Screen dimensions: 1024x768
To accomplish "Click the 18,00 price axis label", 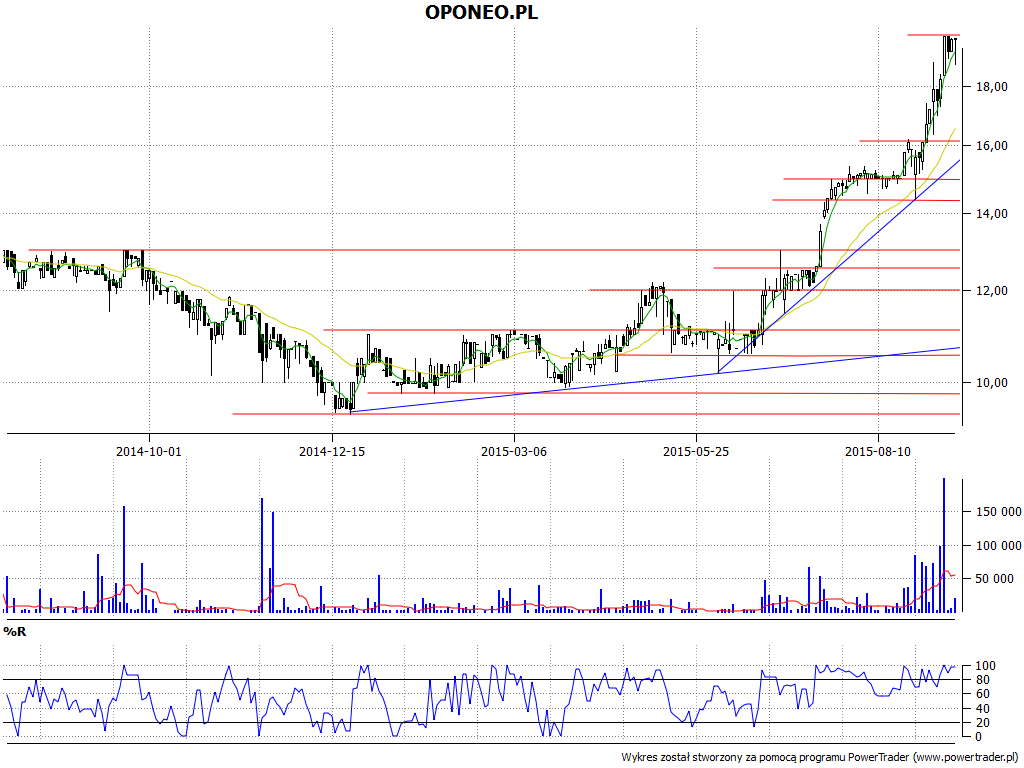I will tap(991, 87).
